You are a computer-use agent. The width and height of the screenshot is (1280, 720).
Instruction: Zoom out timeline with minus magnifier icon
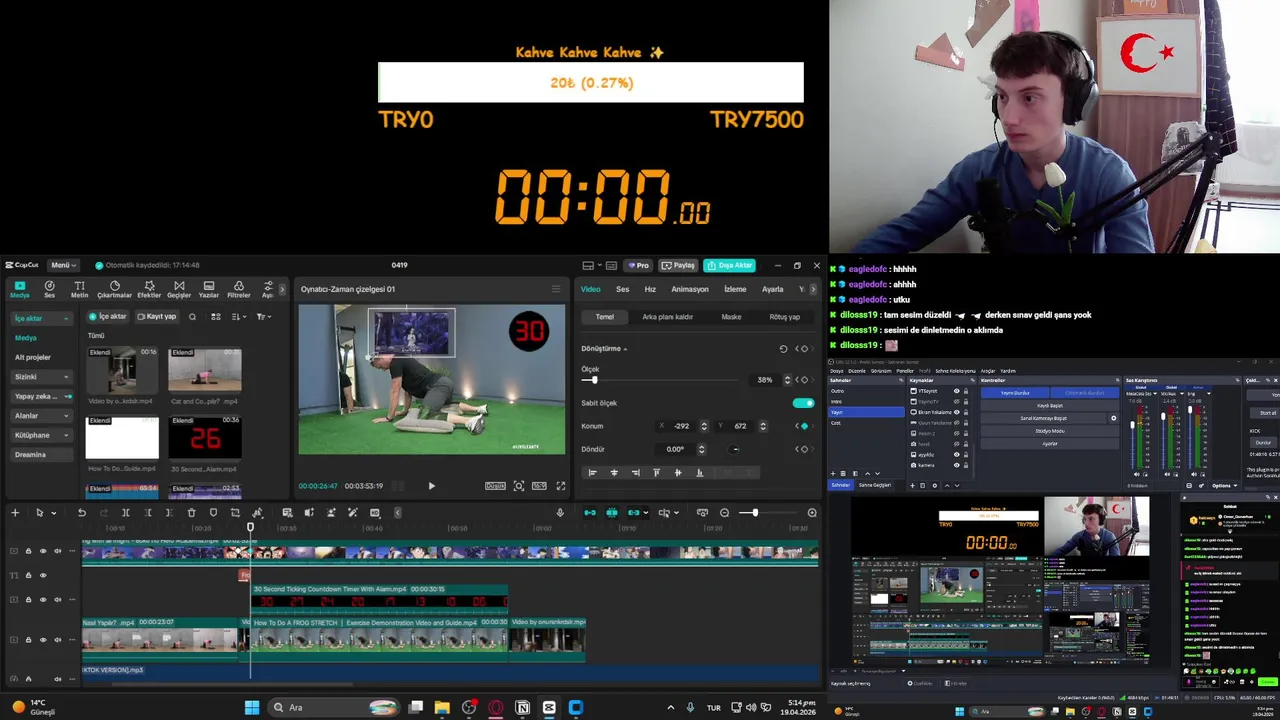point(725,513)
